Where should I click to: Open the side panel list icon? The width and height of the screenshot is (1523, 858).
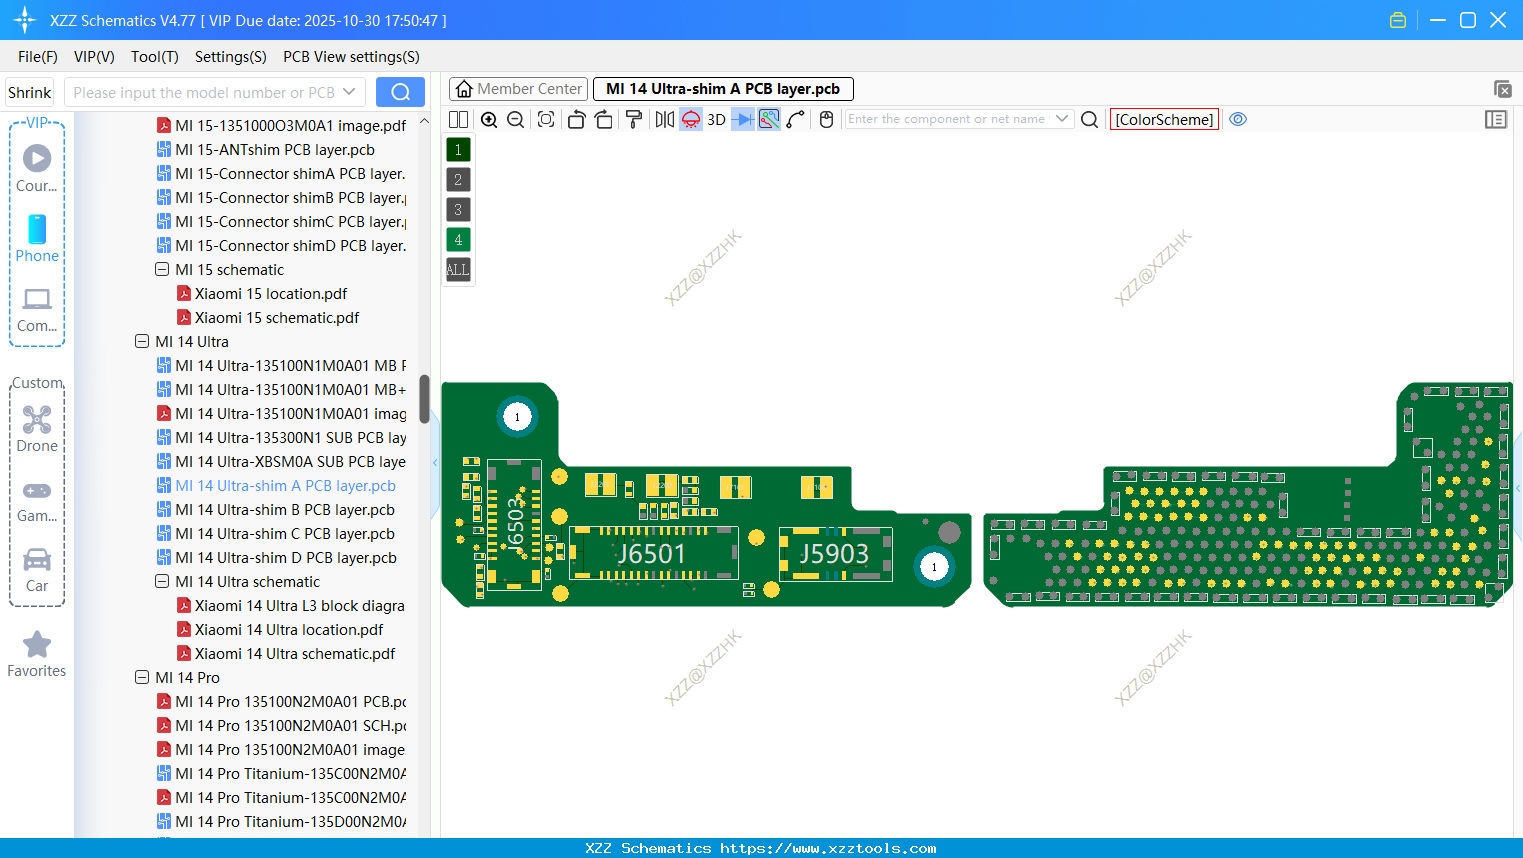[x=1496, y=119]
